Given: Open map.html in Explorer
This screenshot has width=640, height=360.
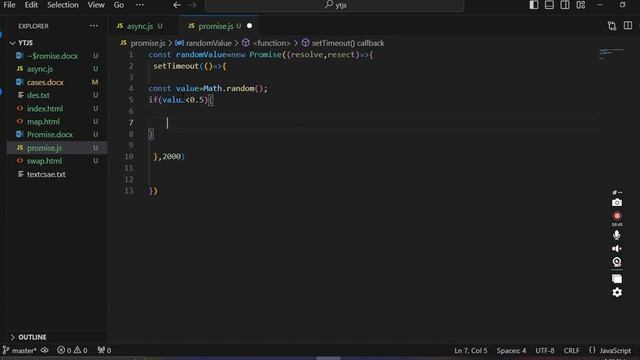Looking at the screenshot, I should (x=43, y=122).
